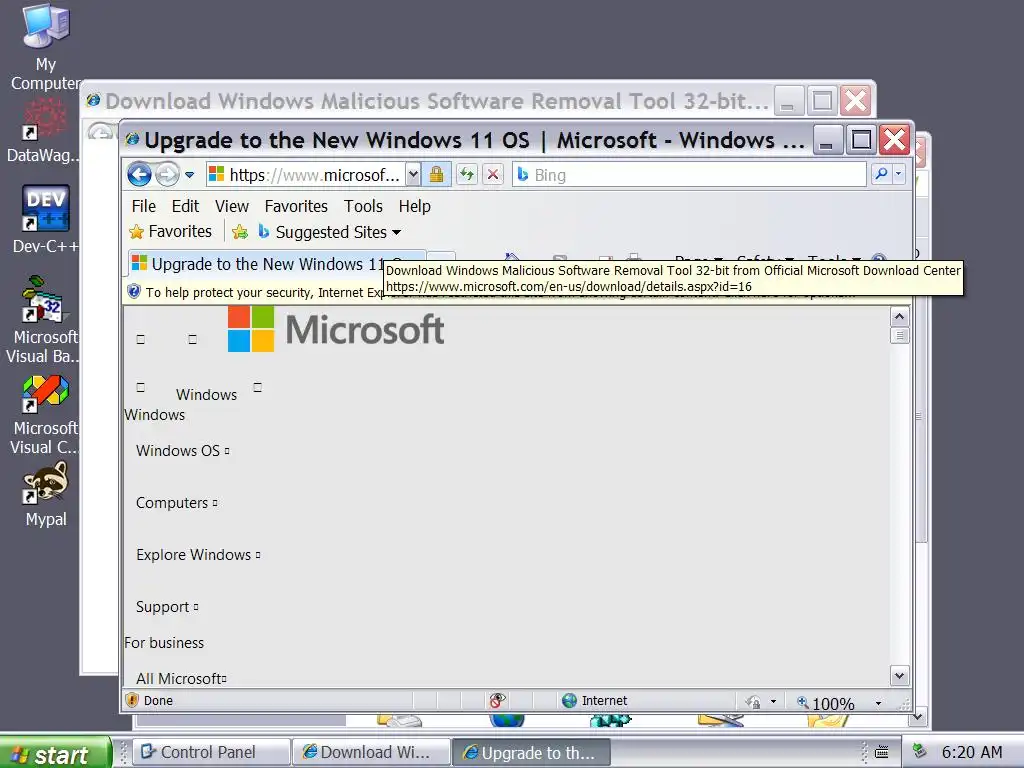Screen dimensions: 1024x768
Task: Open the search provider dropdown arrow
Action: point(899,174)
